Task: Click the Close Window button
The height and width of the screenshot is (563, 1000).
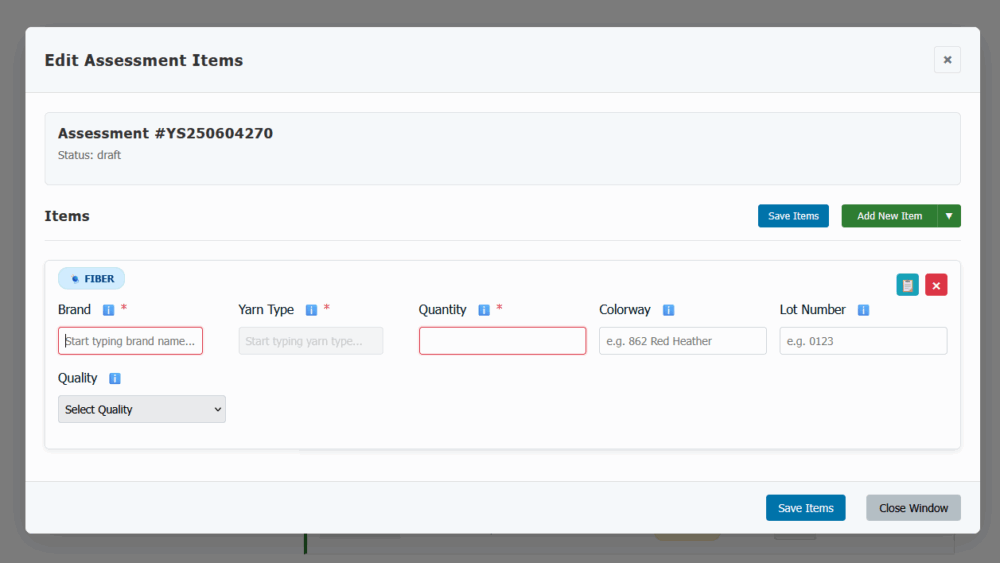Action: (913, 508)
